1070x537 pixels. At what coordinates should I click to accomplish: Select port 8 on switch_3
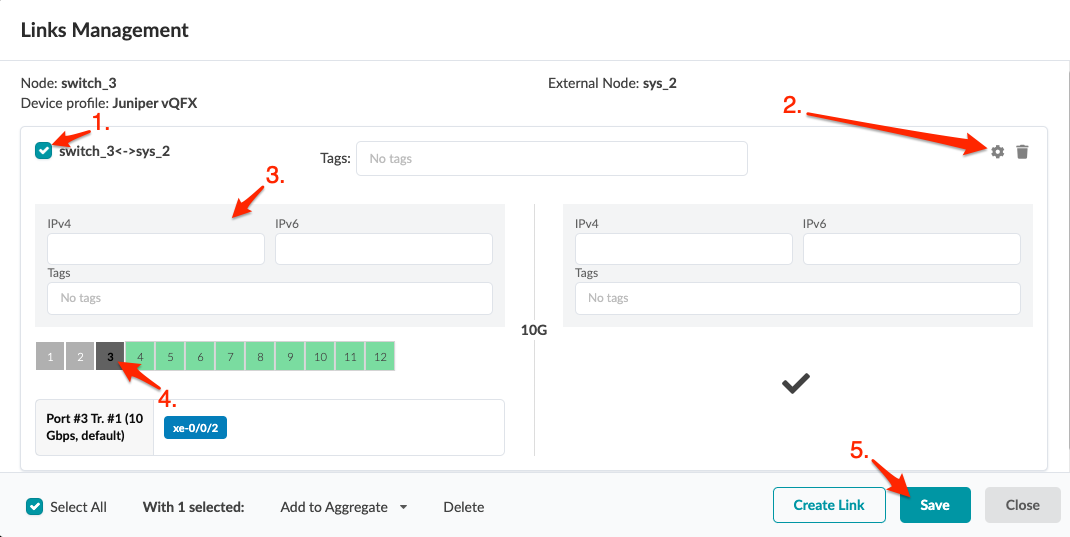pyautogui.click(x=260, y=356)
